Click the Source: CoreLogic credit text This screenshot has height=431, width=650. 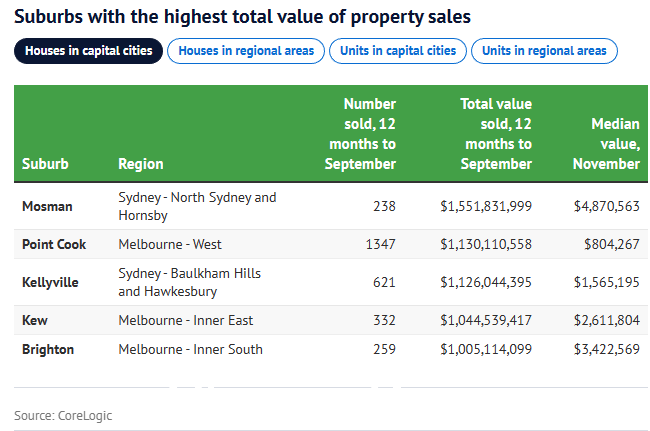63,416
